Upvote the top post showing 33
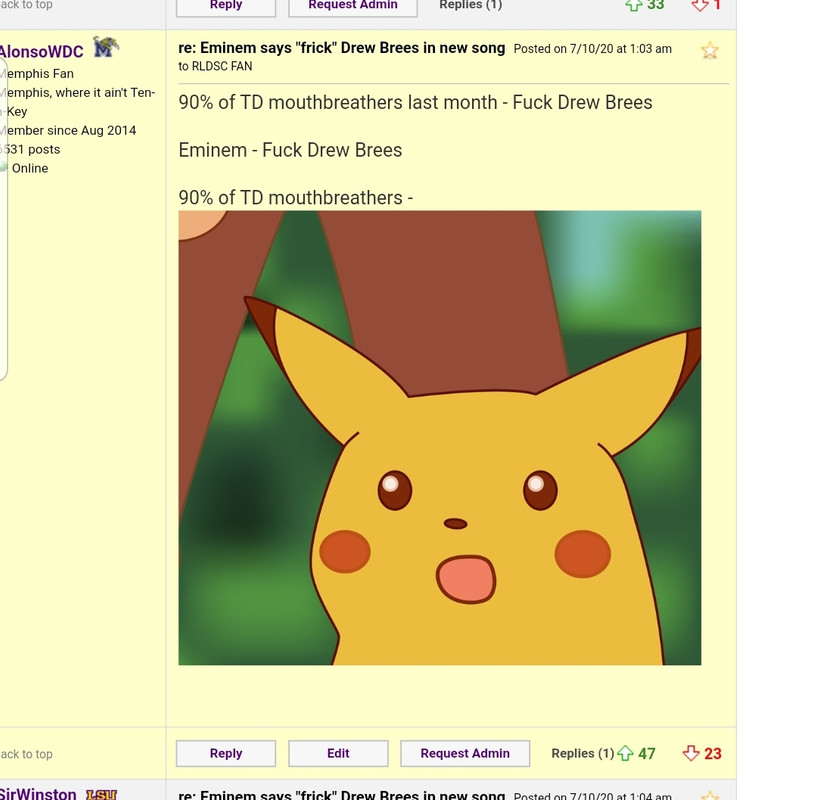 [634, 5]
